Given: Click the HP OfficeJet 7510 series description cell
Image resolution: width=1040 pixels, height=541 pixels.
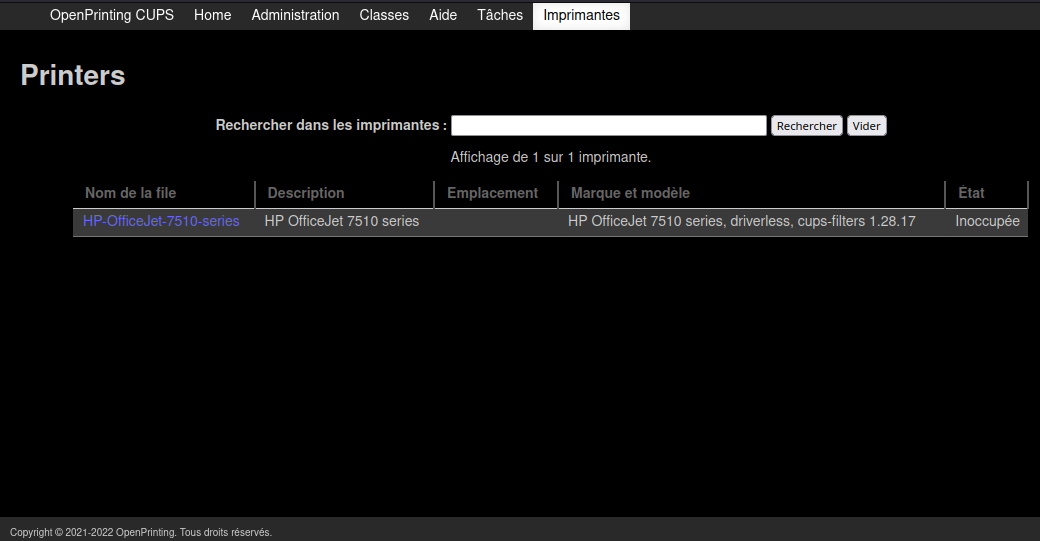Looking at the screenshot, I should (341, 221).
